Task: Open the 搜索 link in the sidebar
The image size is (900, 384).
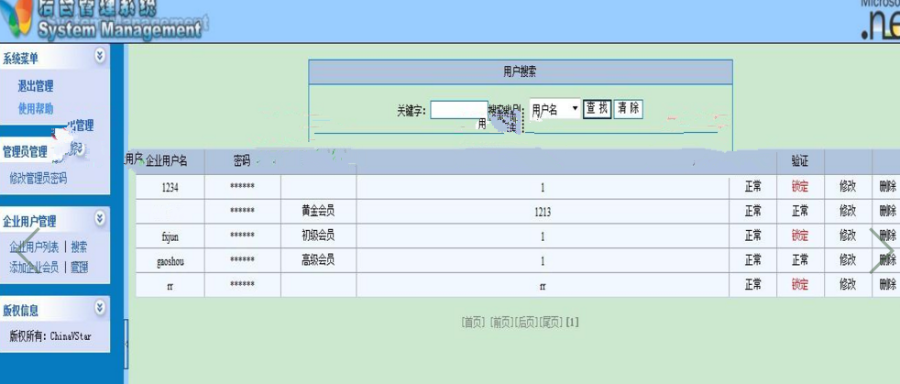Action: point(79,247)
